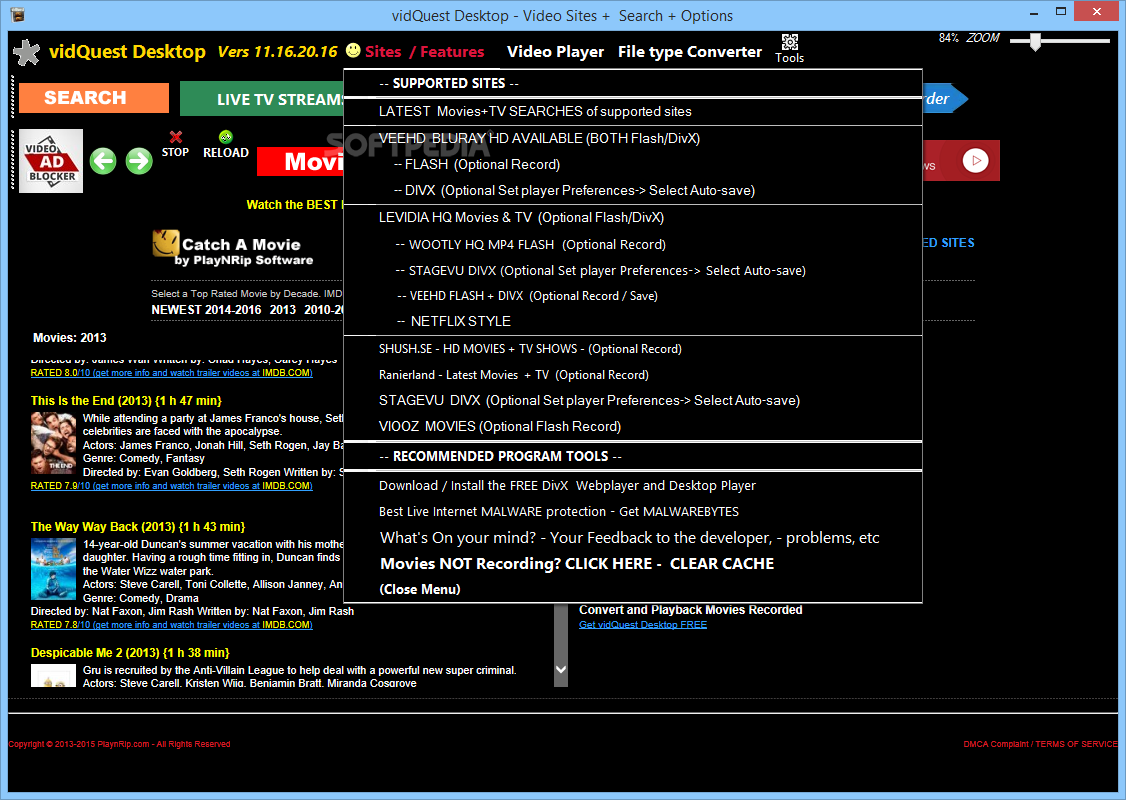Select LEVIDIA HQ Movies & TV entry
Viewport: 1126px width, 800px height.
click(633, 218)
